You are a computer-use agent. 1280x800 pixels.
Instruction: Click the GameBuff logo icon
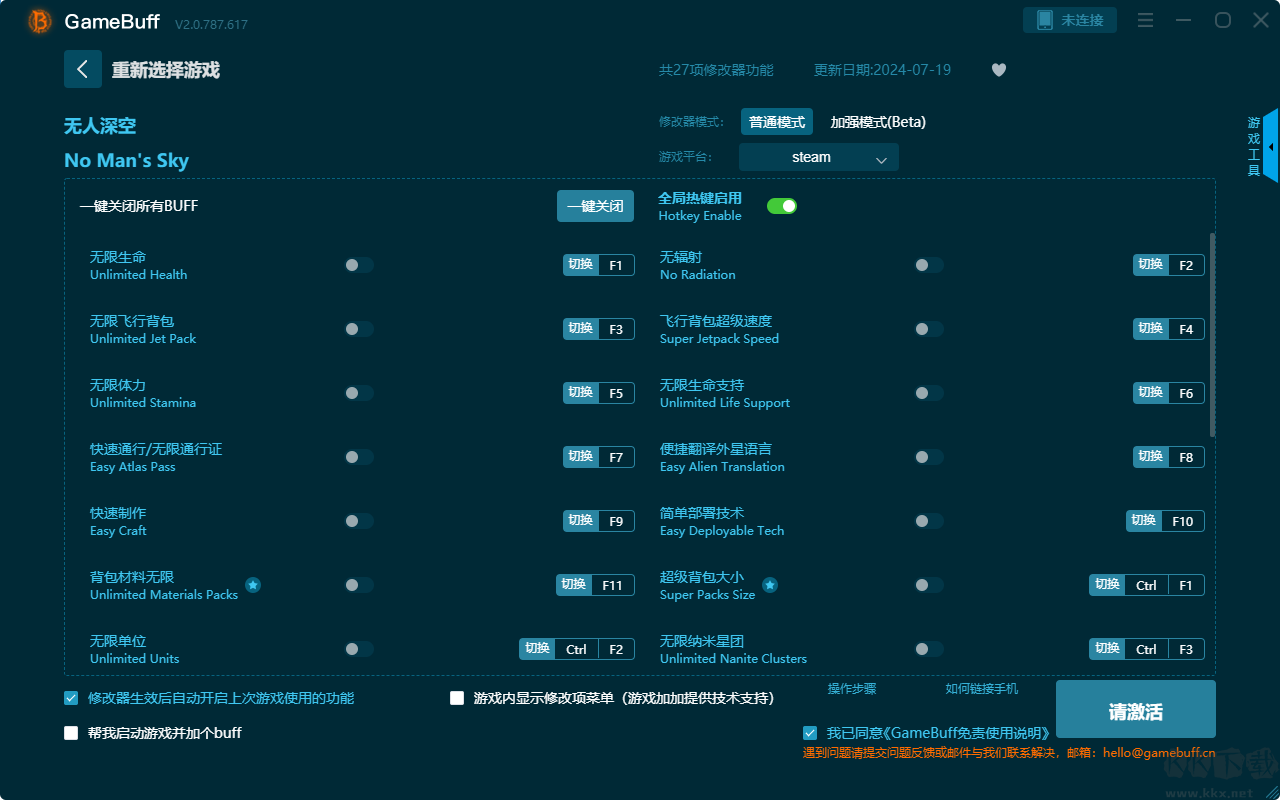[40, 21]
